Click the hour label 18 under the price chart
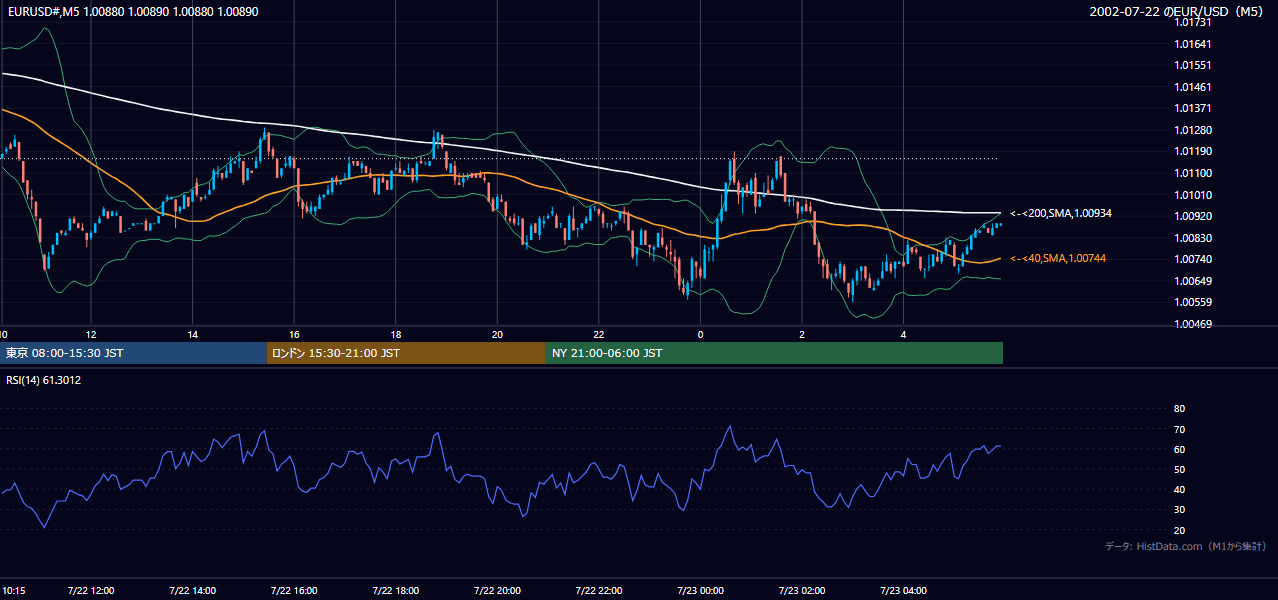Viewport: 1278px width, 600px height. [396, 334]
